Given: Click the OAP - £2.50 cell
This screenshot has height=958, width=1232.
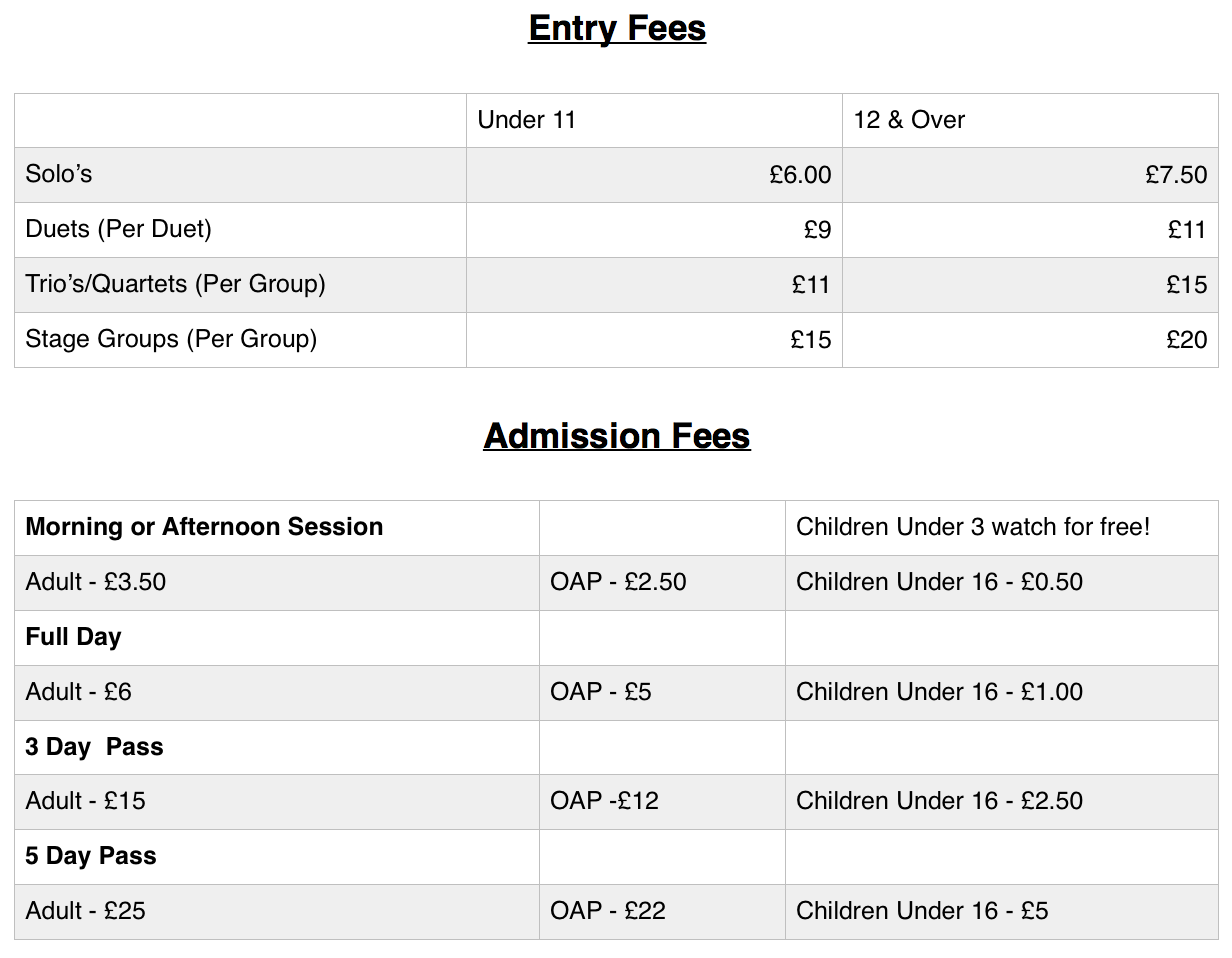Looking at the screenshot, I should pos(662,583).
